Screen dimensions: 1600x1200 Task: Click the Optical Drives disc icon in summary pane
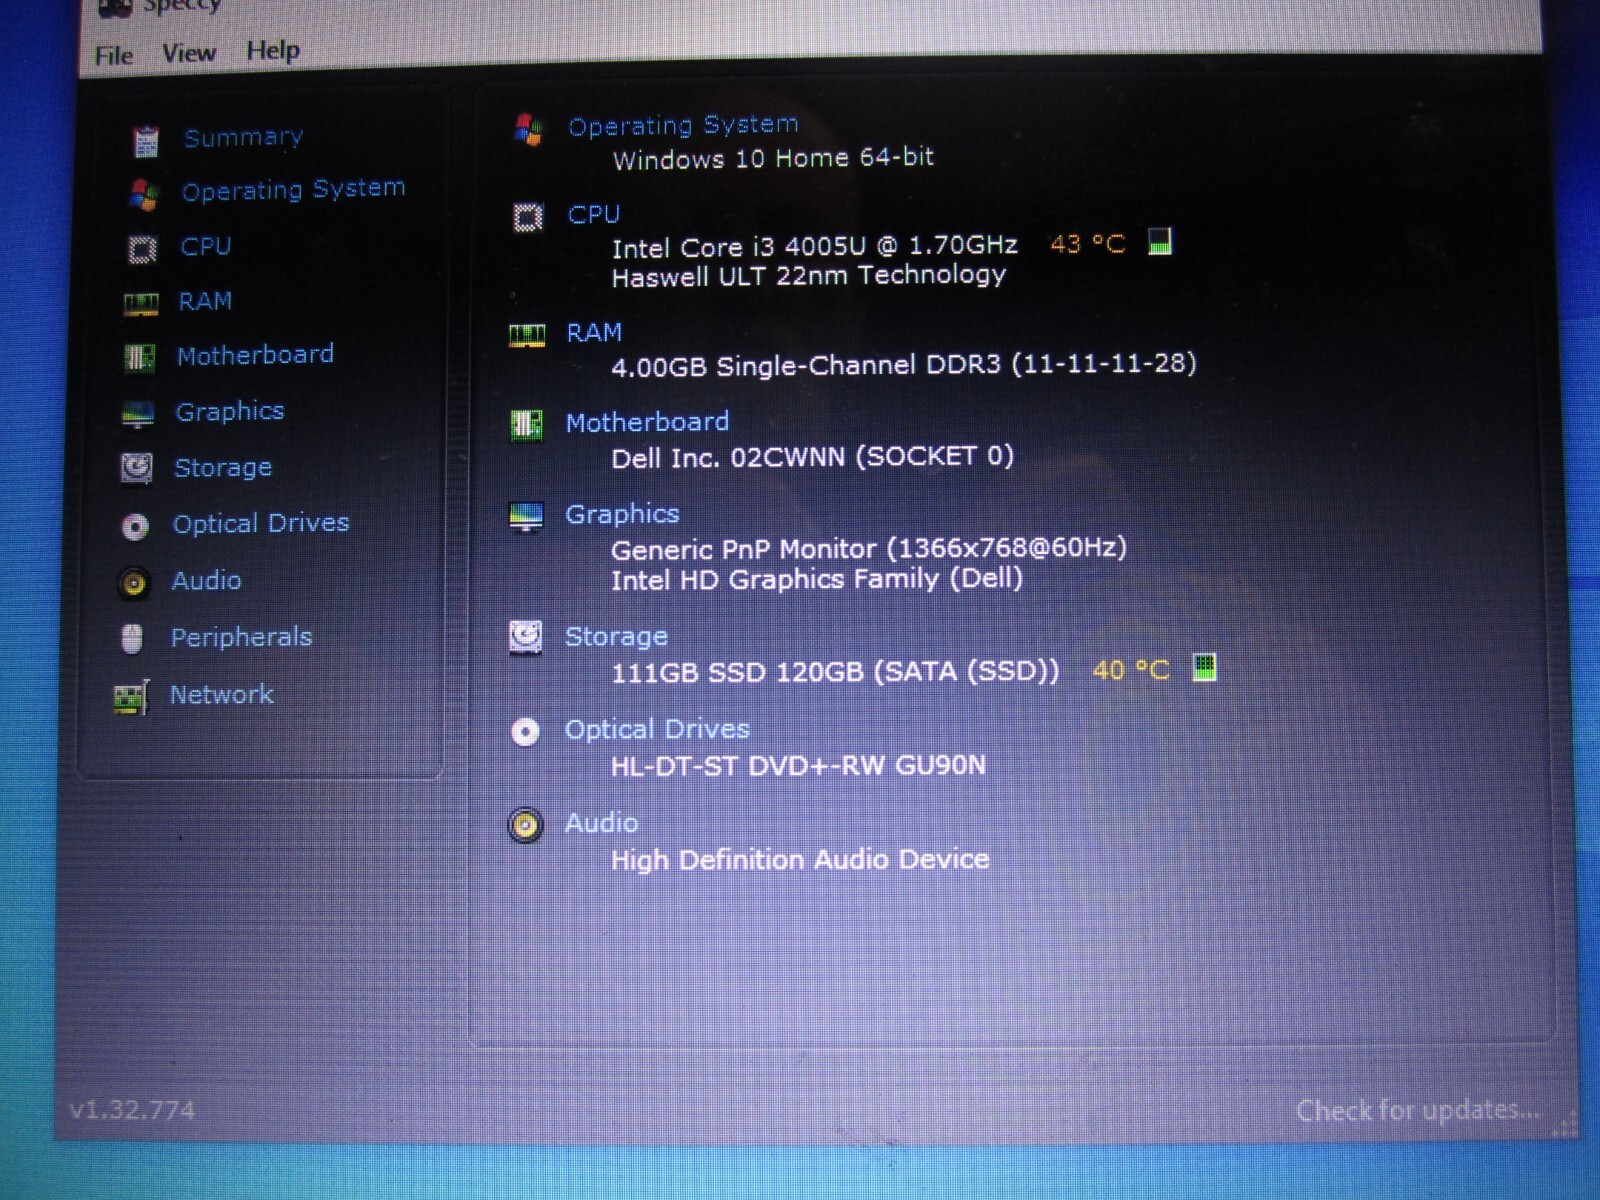525,732
